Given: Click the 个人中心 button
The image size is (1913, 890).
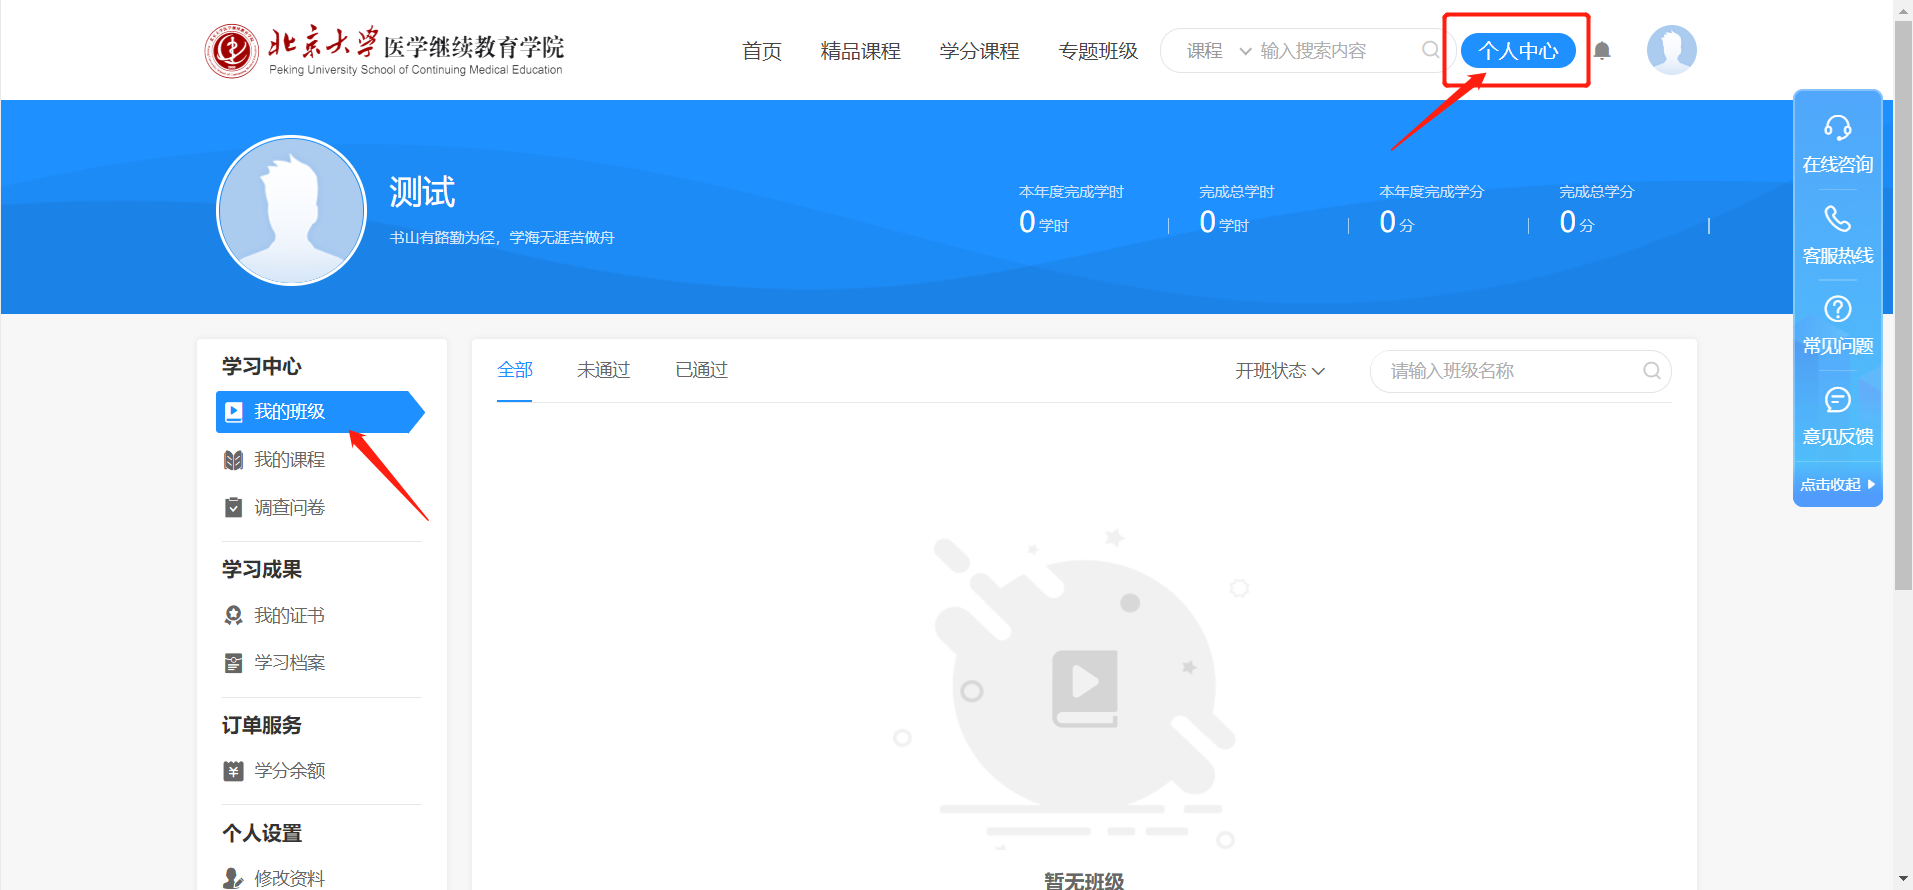Looking at the screenshot, I should tap(1518, 50).
